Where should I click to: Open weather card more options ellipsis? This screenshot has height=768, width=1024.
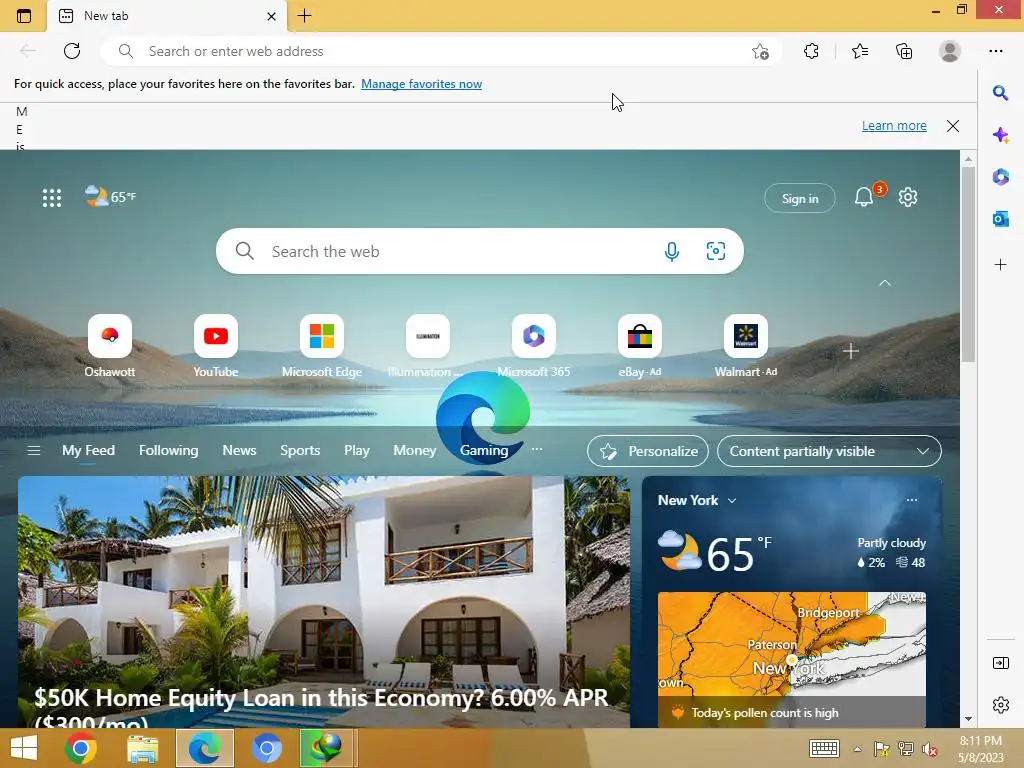[x=912, y=500]
